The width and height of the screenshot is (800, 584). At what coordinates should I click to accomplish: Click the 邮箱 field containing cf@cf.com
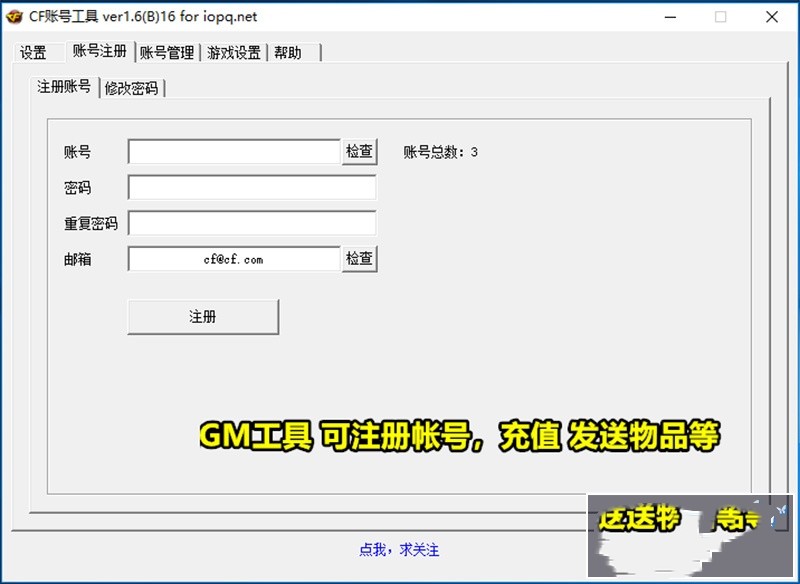click(234, 259)
